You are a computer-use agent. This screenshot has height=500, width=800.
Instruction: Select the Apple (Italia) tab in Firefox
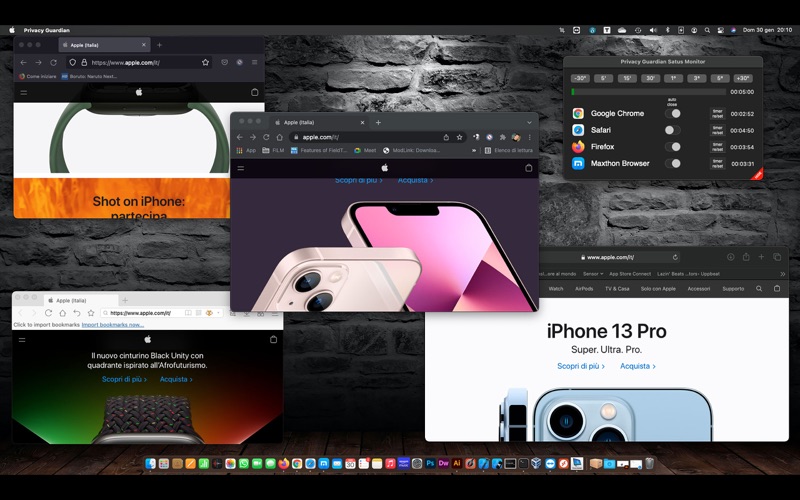(x=104, y=45)
